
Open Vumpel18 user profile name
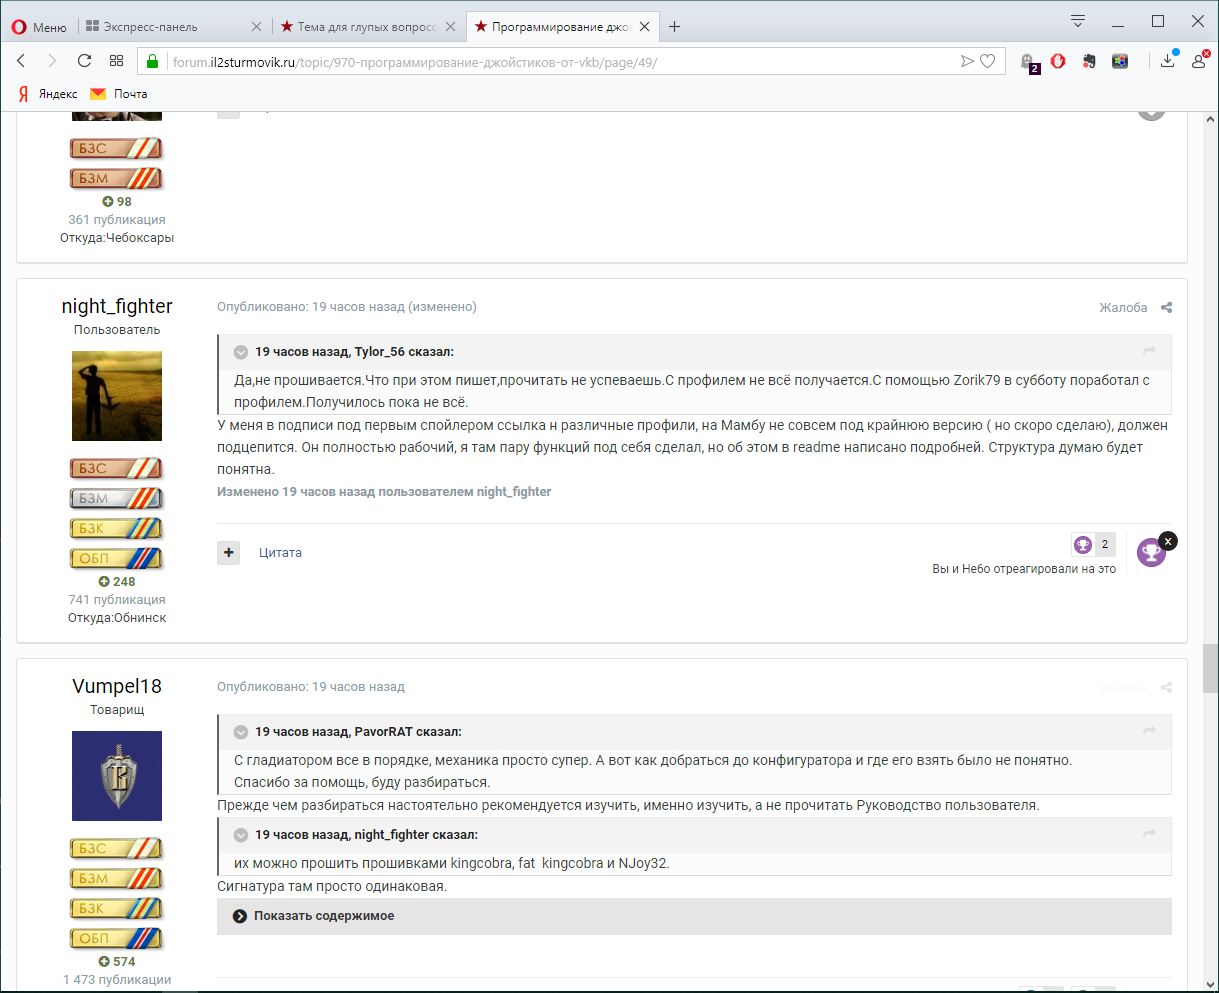coord(117,686)
